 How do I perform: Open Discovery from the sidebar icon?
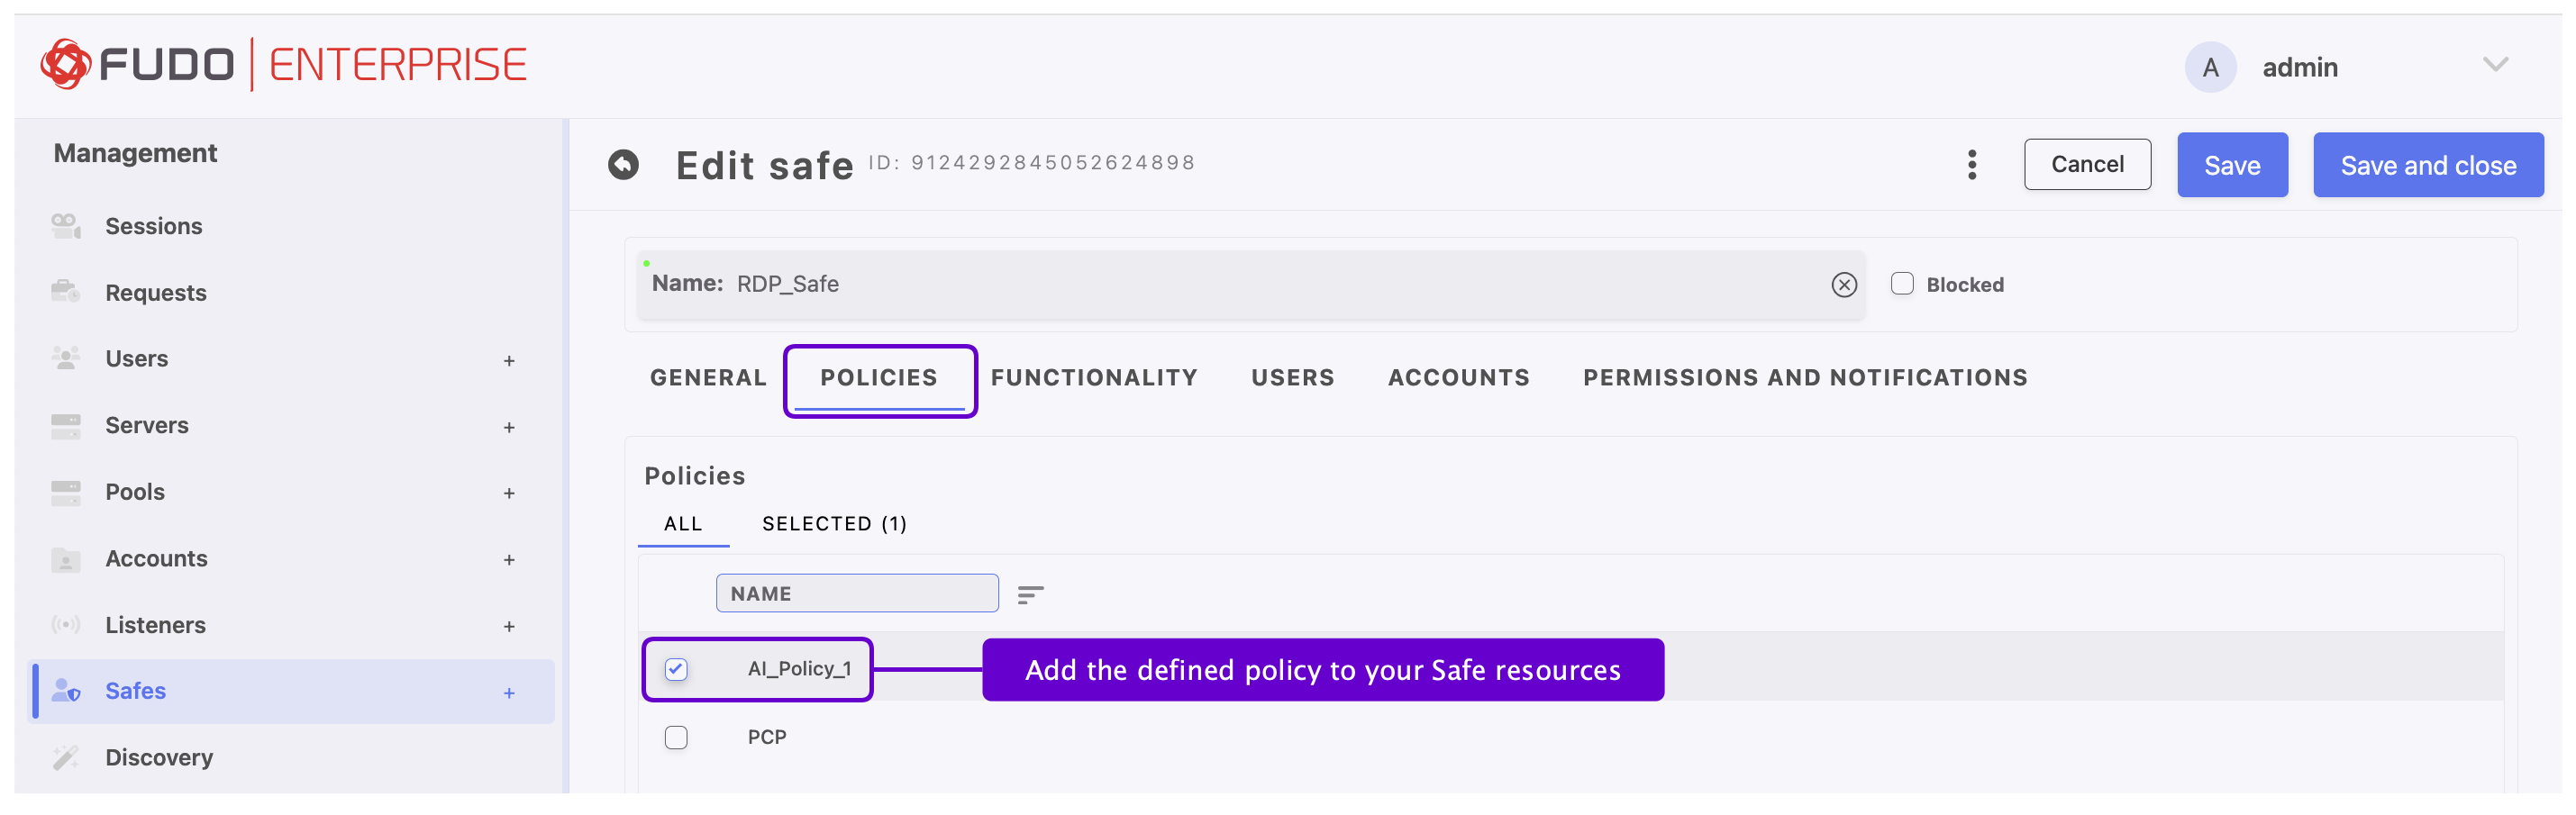(65, 757)
